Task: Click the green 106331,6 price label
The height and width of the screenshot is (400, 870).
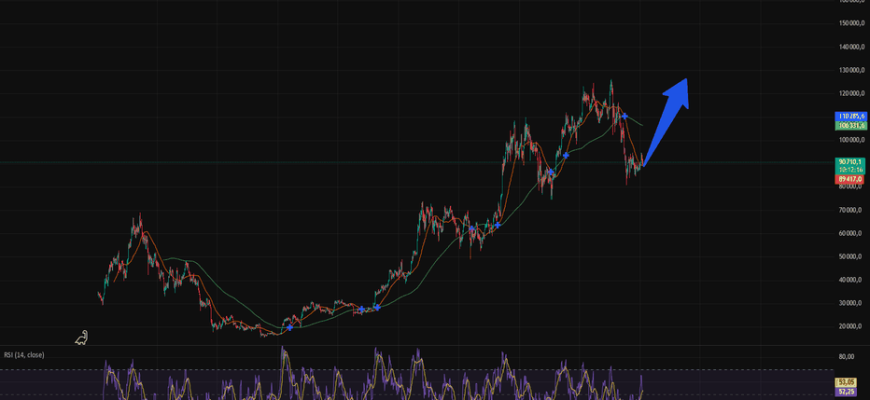Action: (x=849, y=125)
